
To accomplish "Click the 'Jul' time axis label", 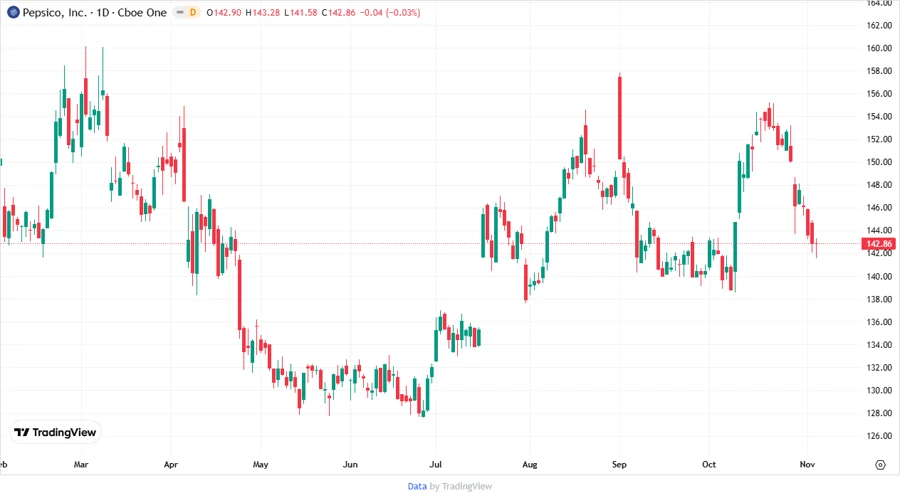I will (x=436, y=465).
